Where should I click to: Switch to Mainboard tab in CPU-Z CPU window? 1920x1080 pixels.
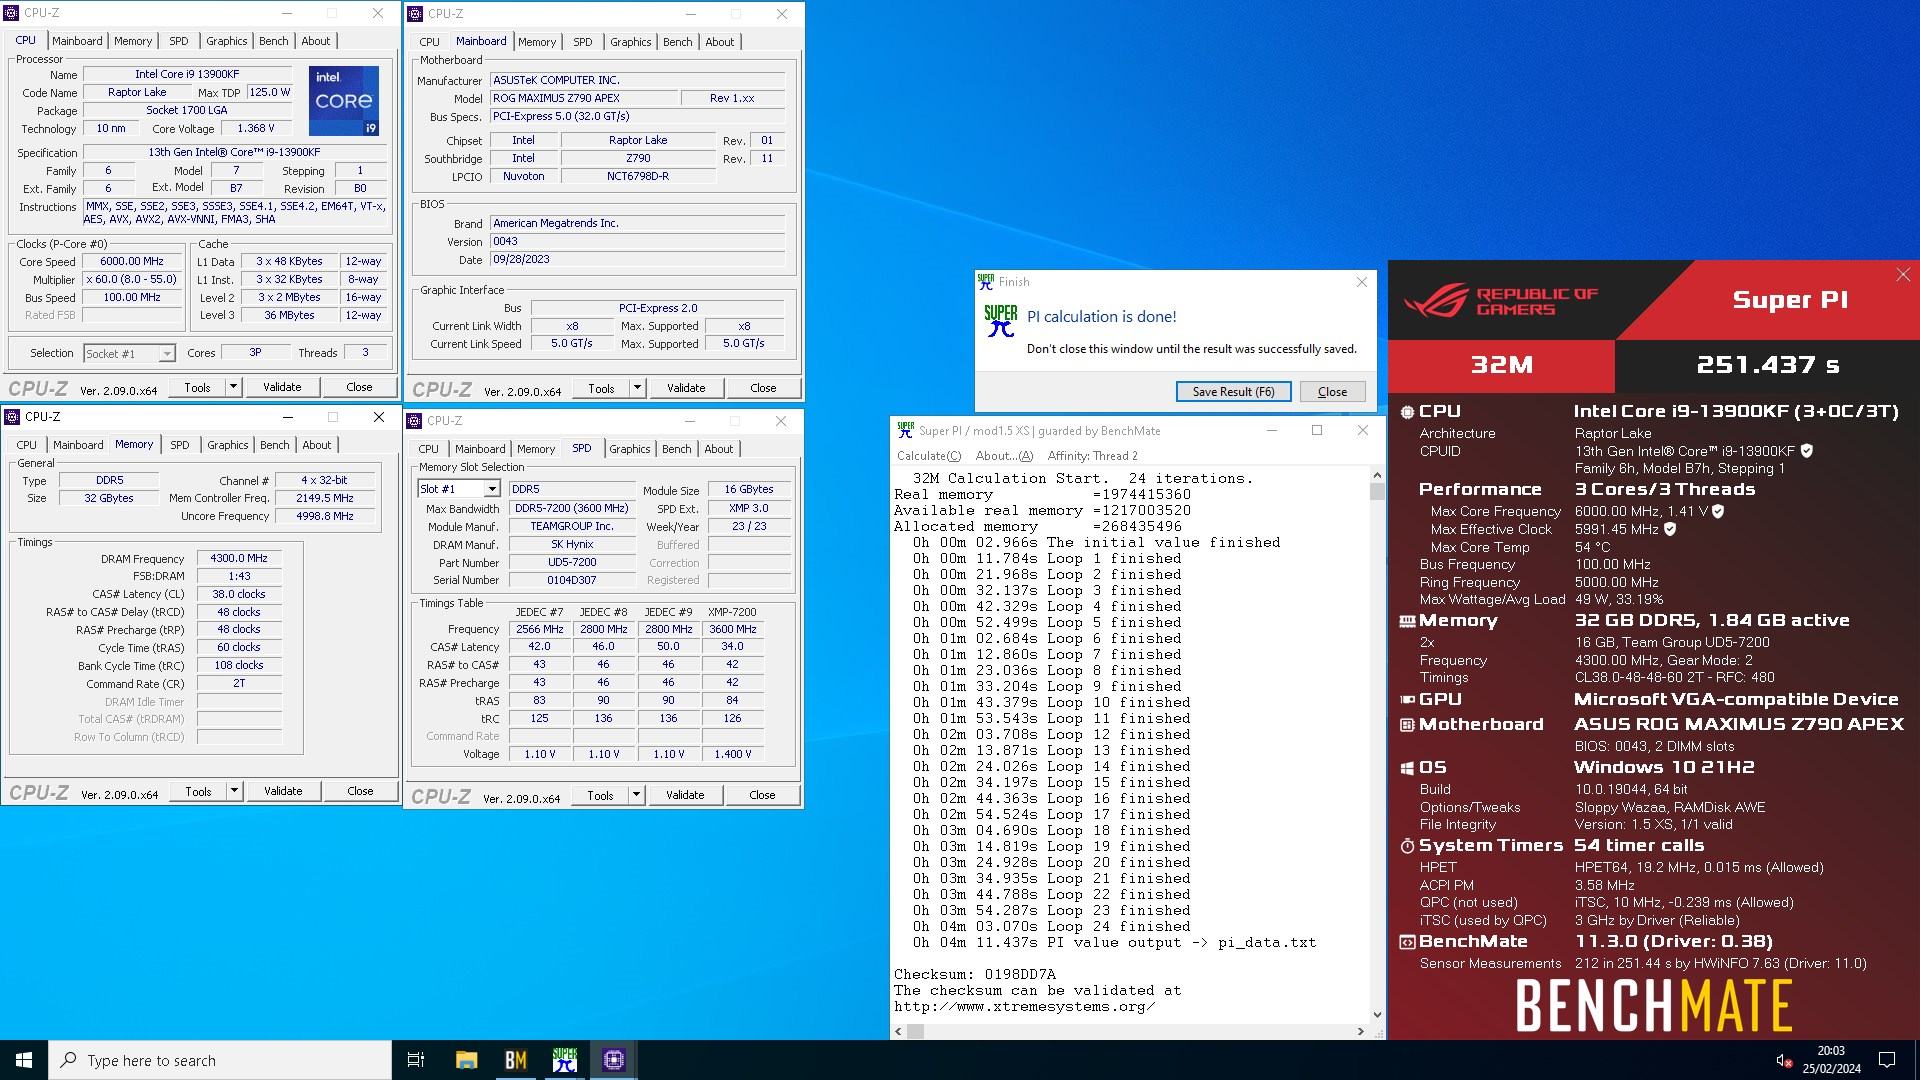(77, 41)
